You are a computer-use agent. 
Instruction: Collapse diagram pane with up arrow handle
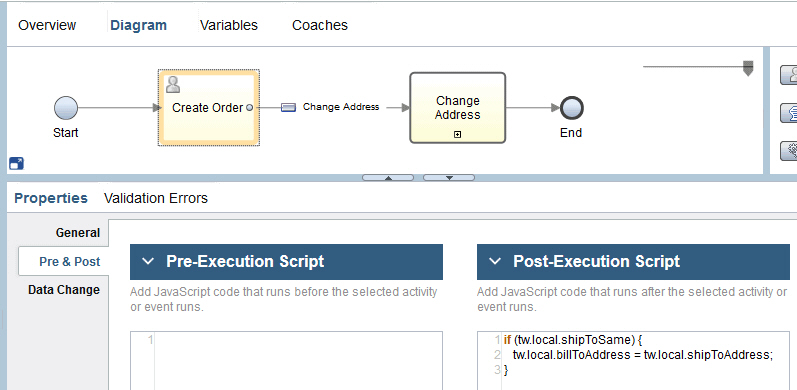pos(388,177)
